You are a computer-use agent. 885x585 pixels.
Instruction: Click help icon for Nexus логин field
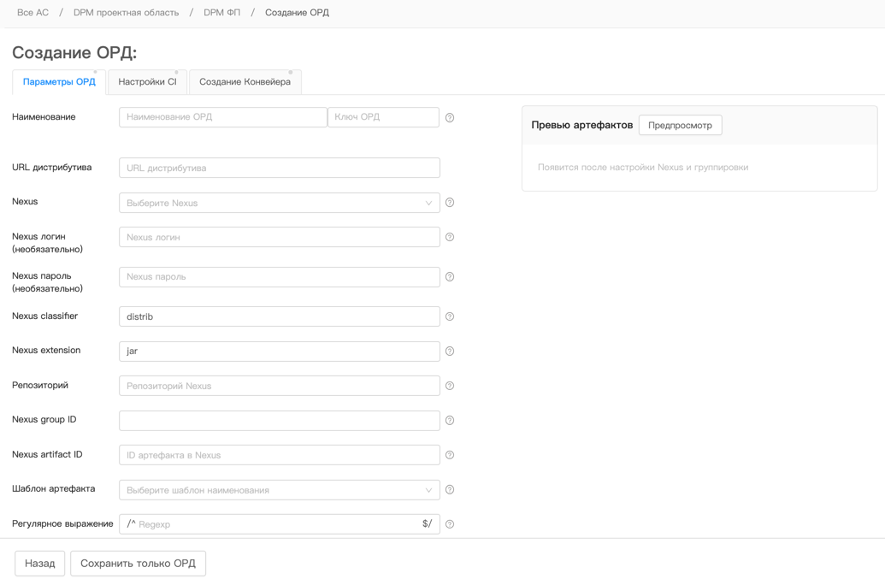click(450, 237)
